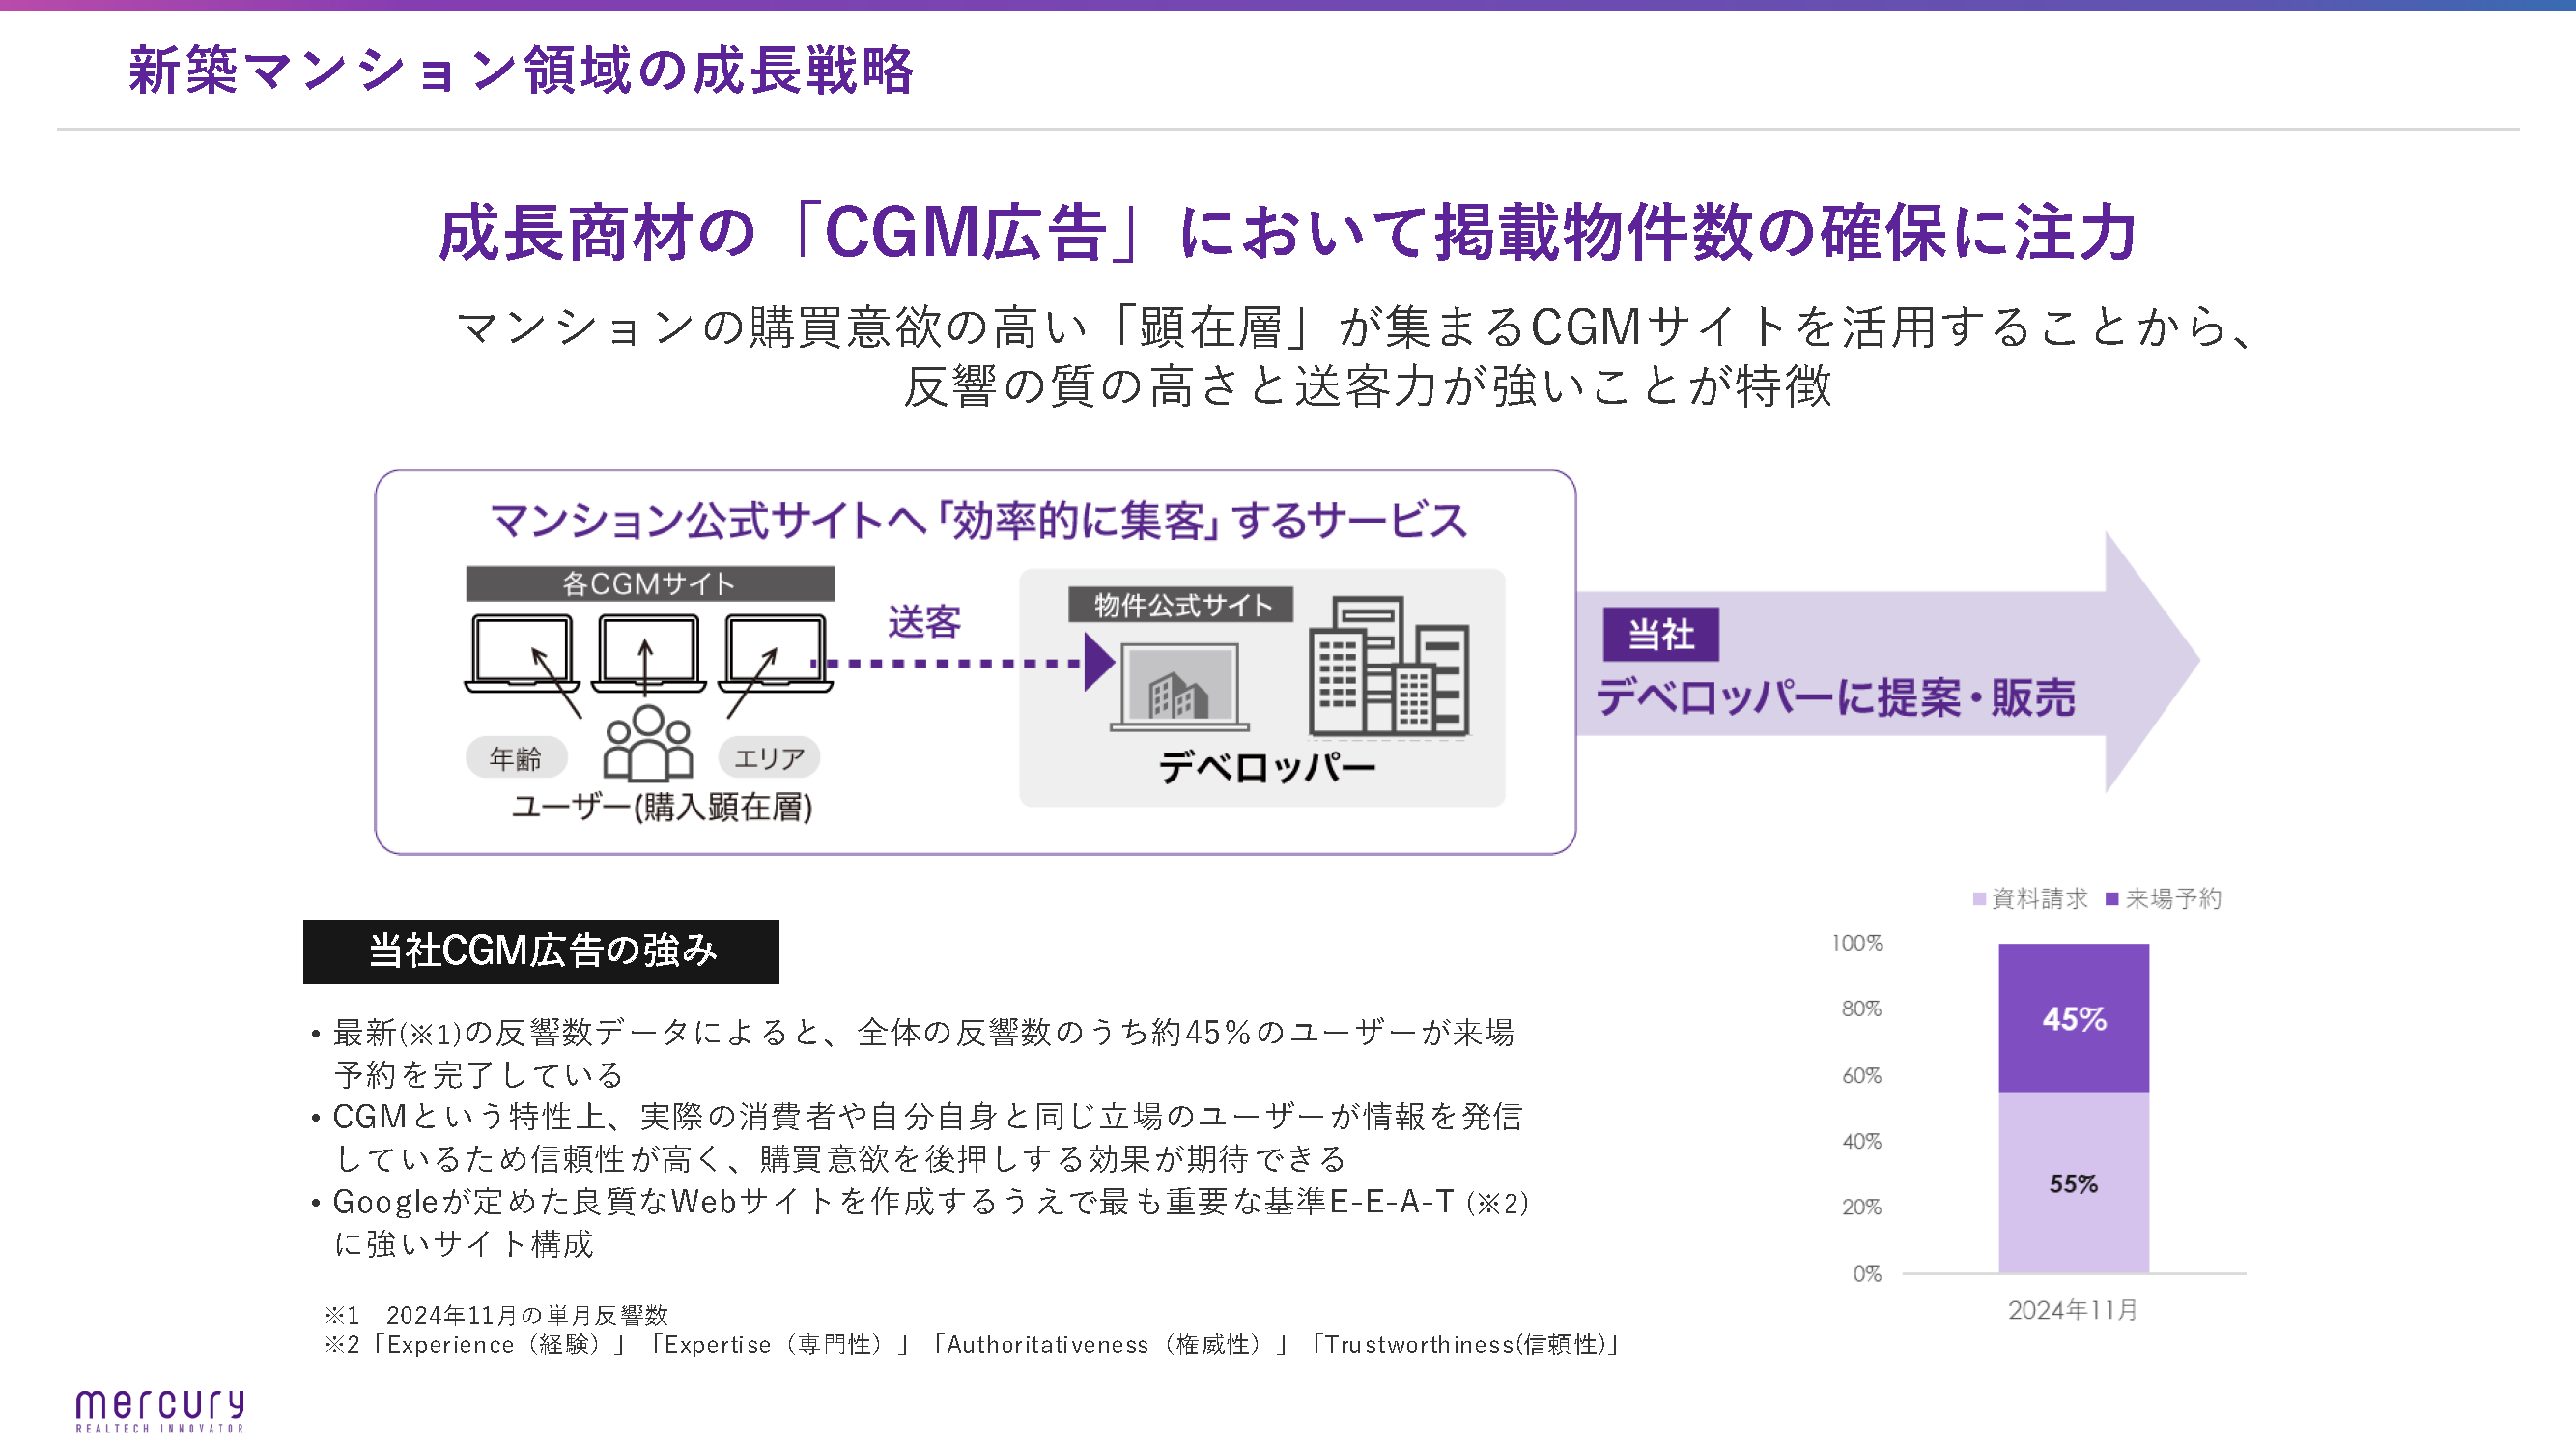
Task: Click the 資料請求 legend swatch
Action: click(1979, 899)
